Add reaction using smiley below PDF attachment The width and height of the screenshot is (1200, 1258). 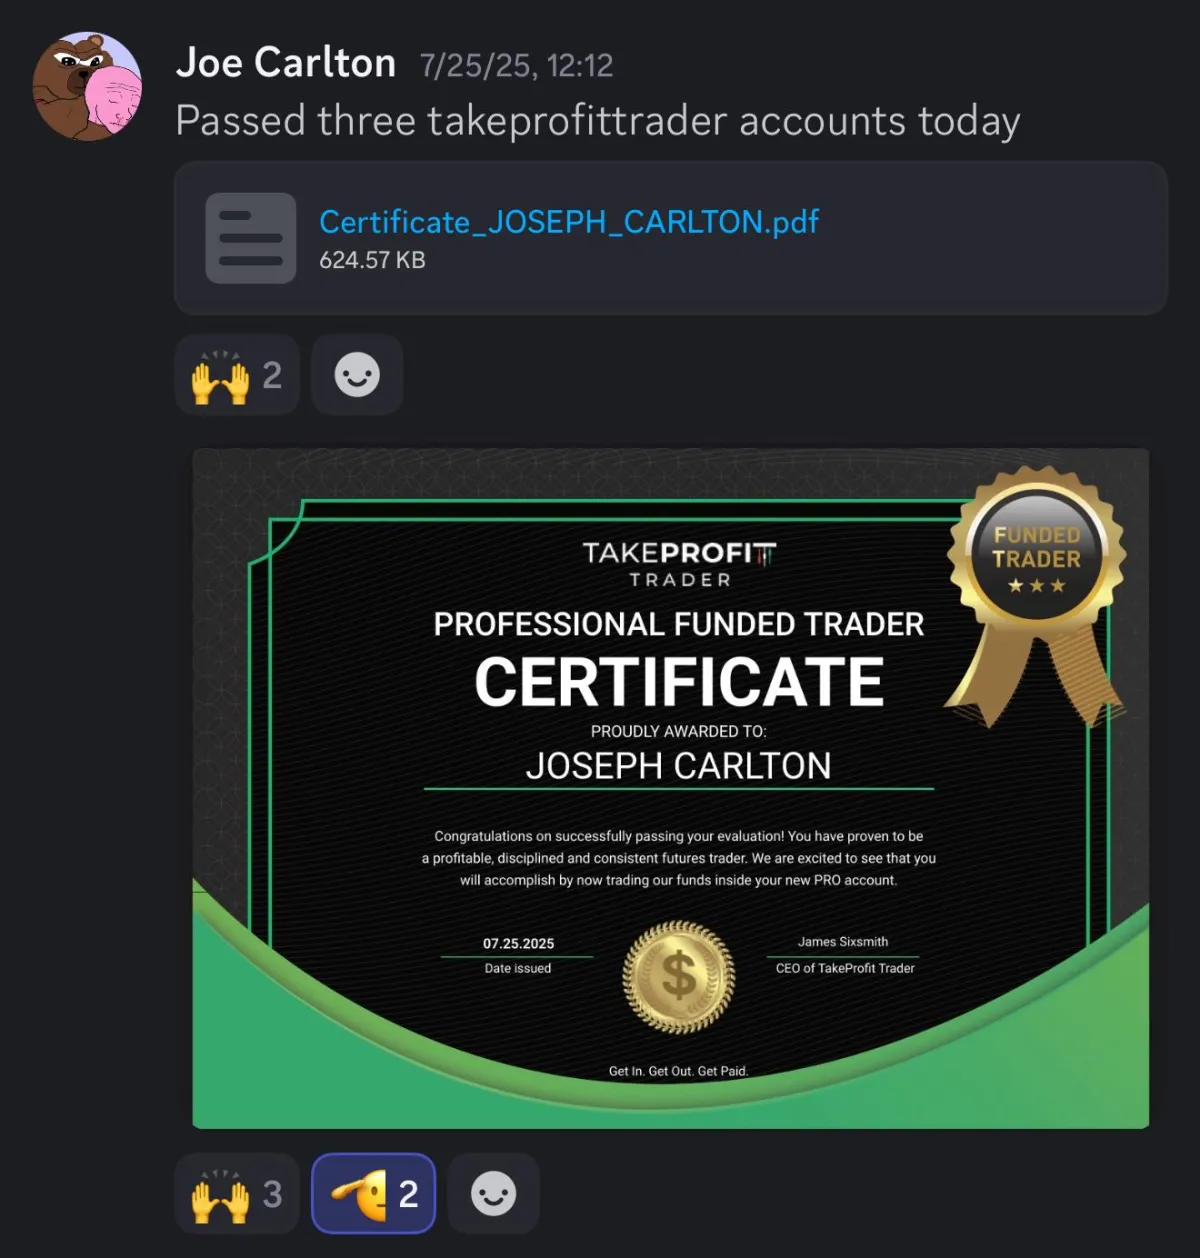coord(357,375)
